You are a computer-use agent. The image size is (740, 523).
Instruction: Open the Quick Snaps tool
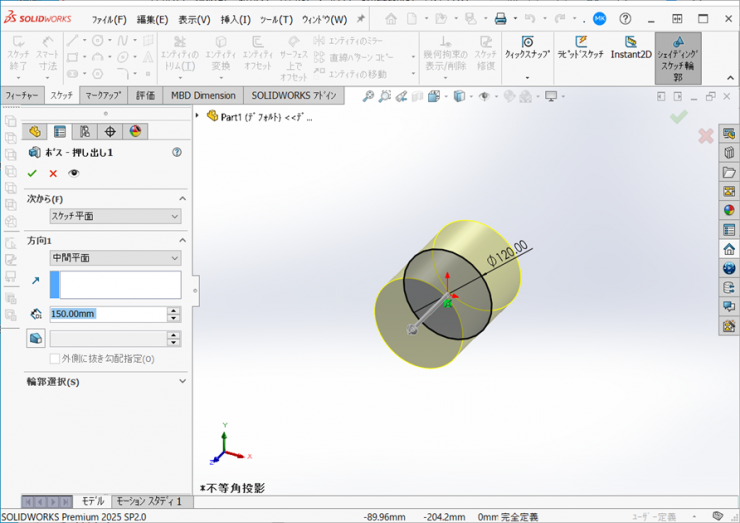click(x=525, y=48)
